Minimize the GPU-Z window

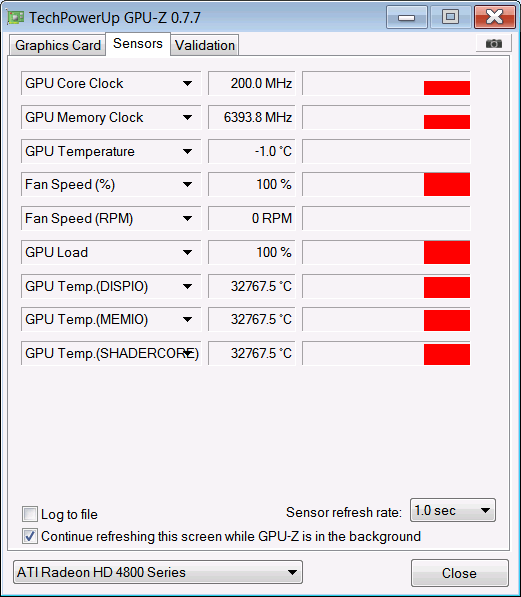406,17
